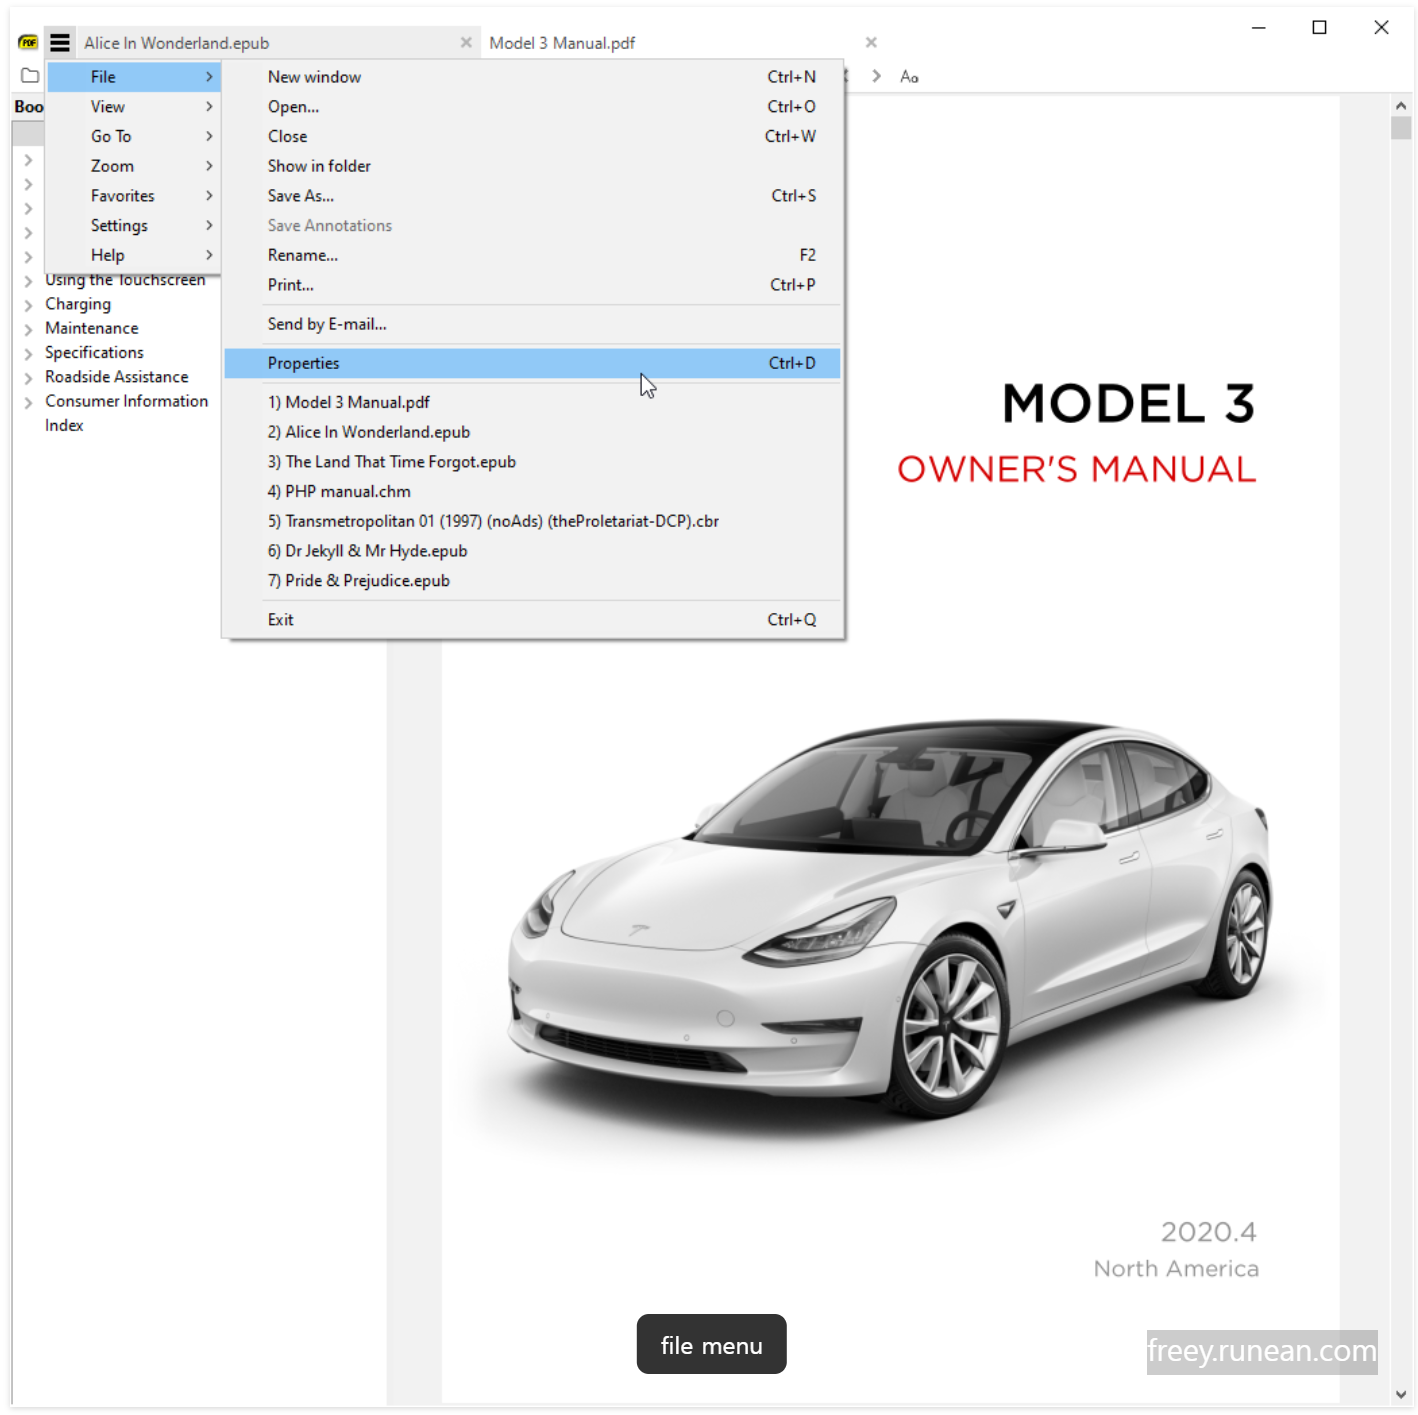Screen dimensions: 1418x1415
Task: Go to Roadside Assistance bookmark
Action: click(117, 377)
